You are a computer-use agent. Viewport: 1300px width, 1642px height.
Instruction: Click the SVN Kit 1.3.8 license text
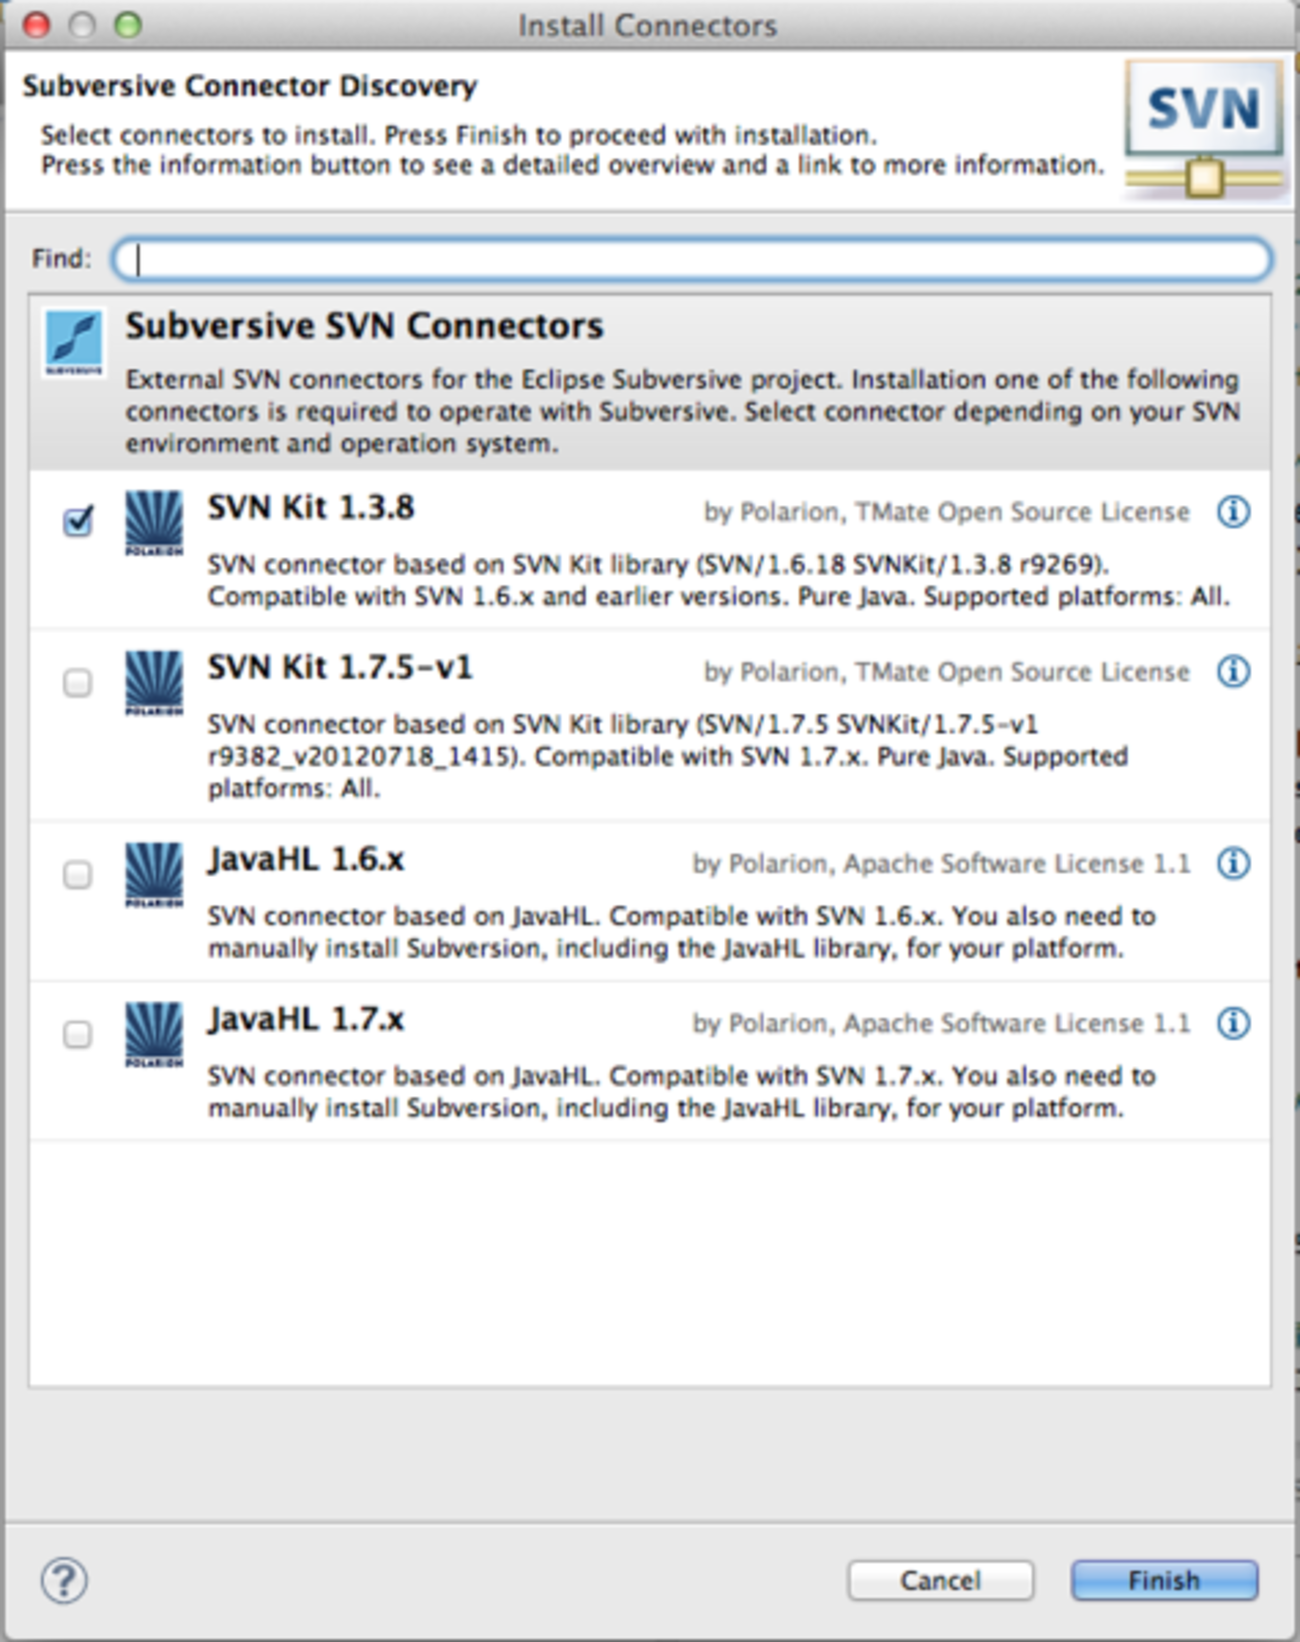click(x=947, y=512)
